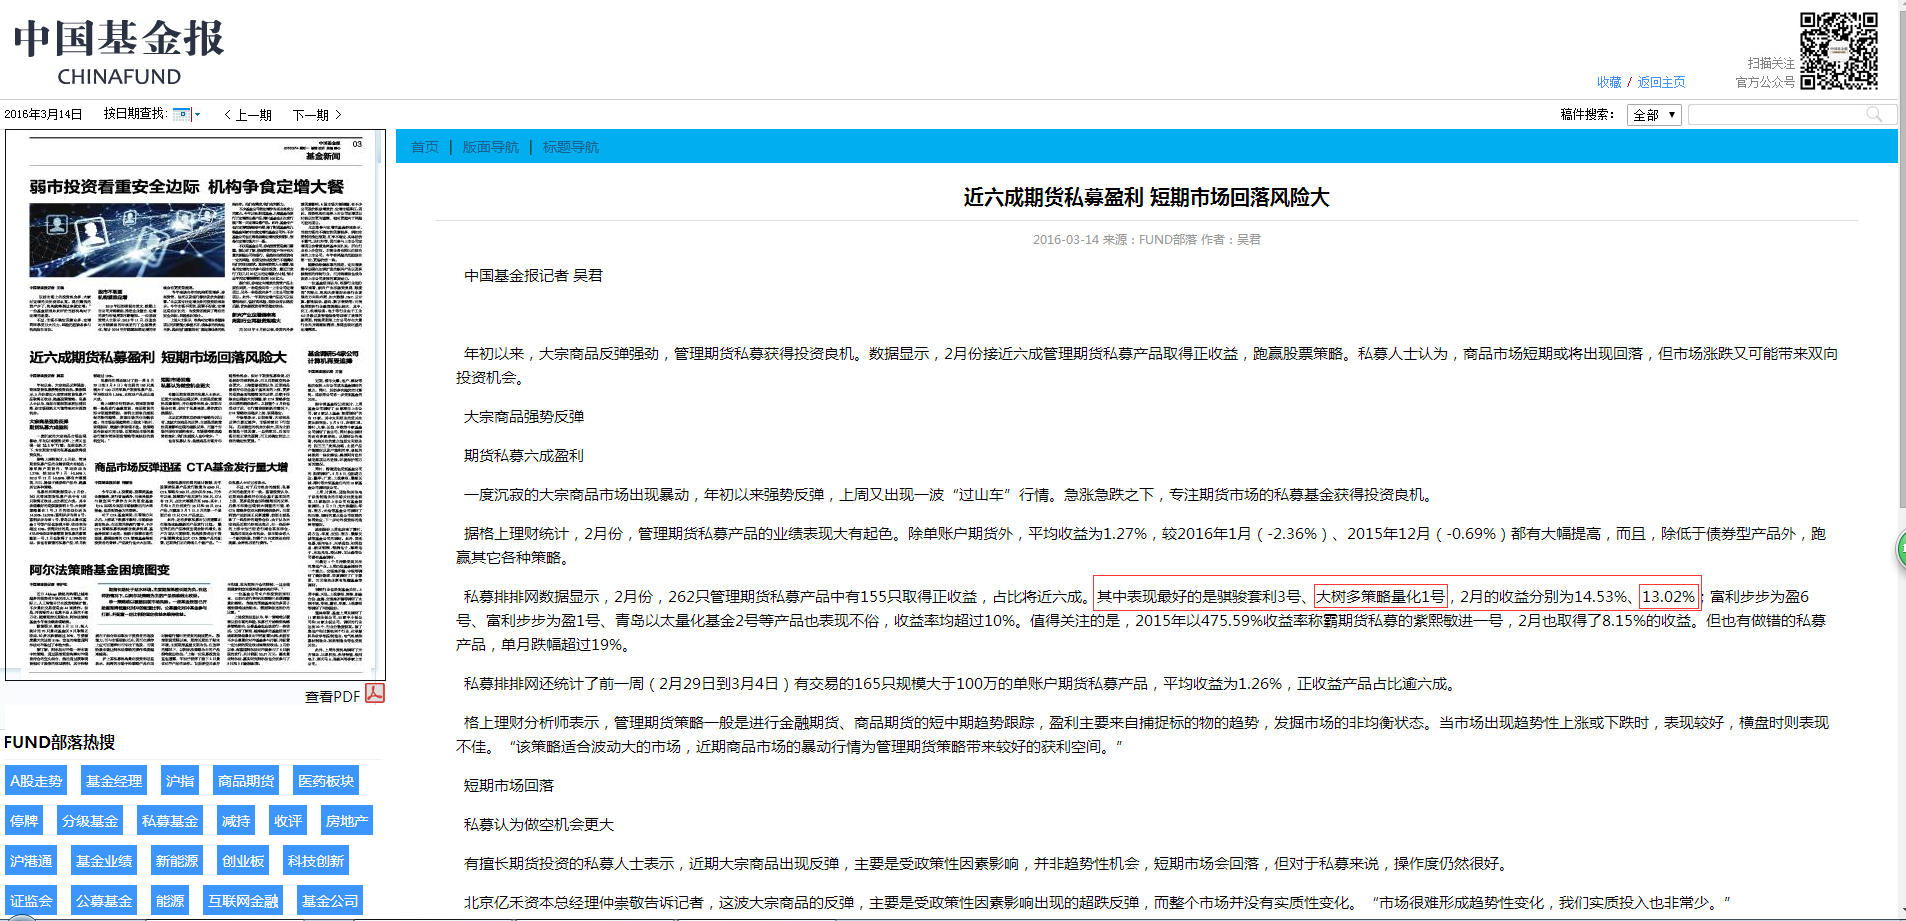The width and height of the screenshot is (1906, 921).
Task: Click thumbnail headline 商品市场反弹迅猛 CTA基金发行量大增
Action: (191, 467)
